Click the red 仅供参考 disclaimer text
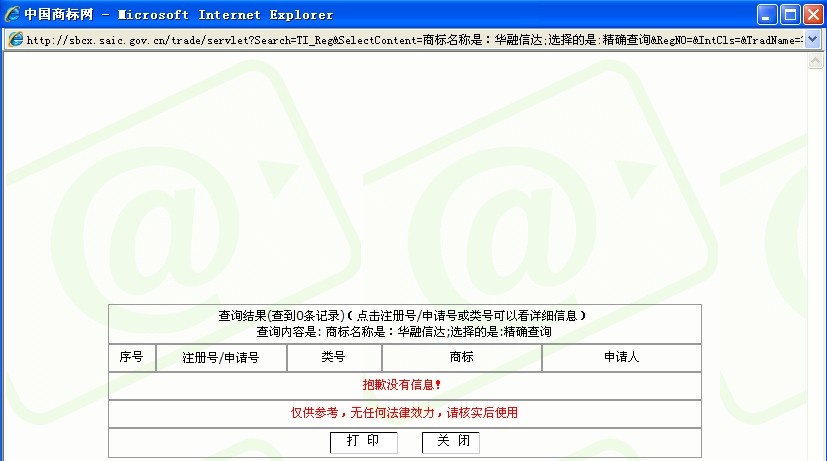 [x=404, y=413]
